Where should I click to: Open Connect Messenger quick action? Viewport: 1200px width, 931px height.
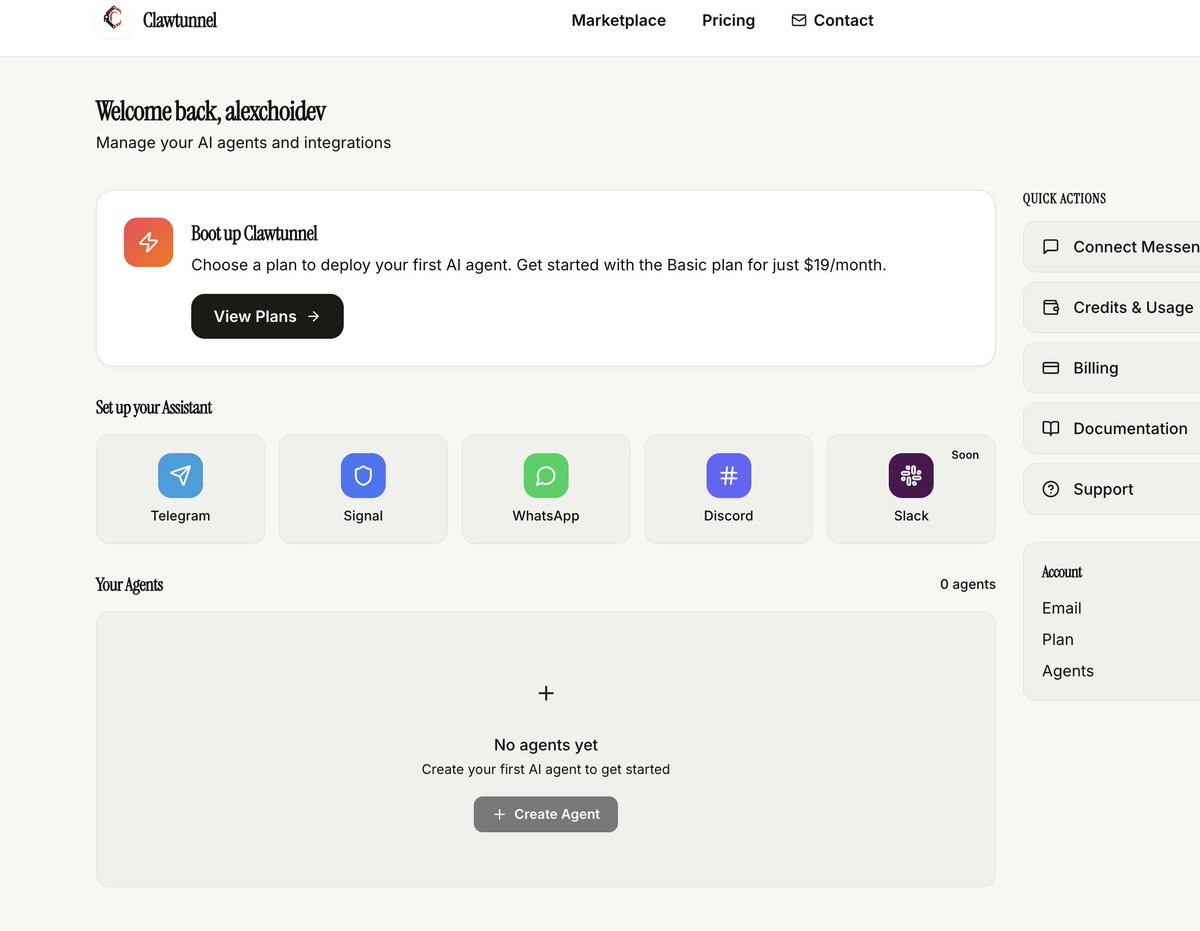1111,247
